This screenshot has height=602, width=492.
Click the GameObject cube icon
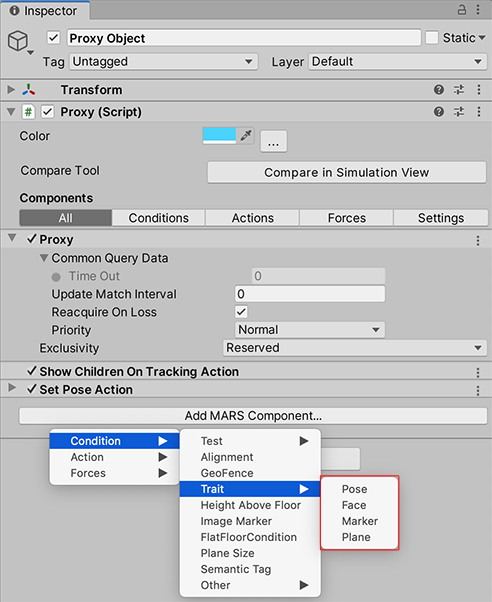point(18,40)
